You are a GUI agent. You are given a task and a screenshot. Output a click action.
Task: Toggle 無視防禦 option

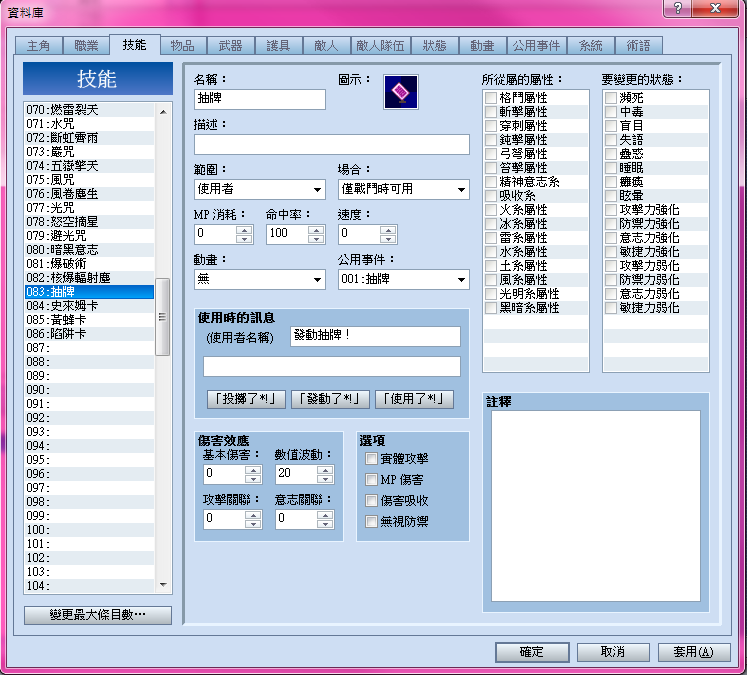pos(371,522)
